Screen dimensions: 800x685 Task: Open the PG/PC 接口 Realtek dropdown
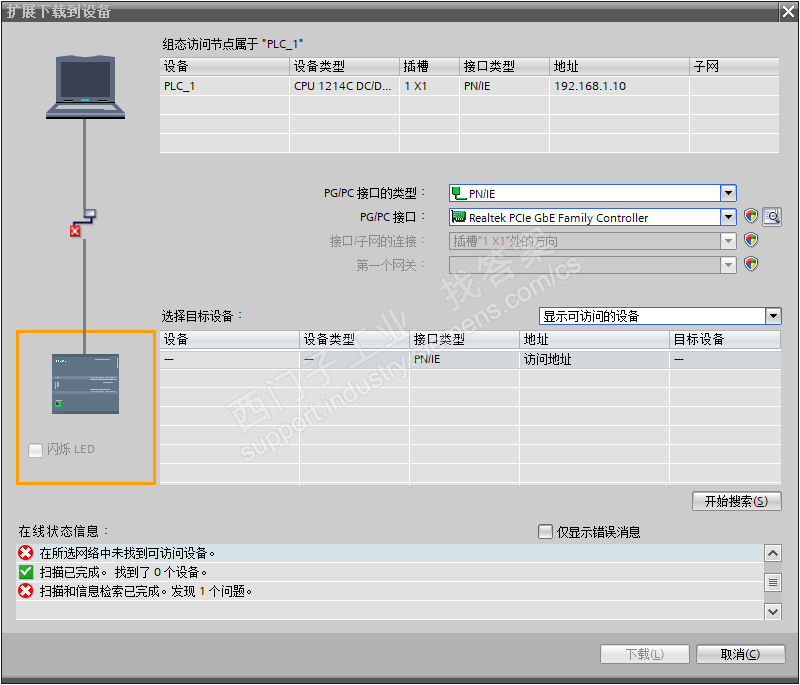point(729,217)
